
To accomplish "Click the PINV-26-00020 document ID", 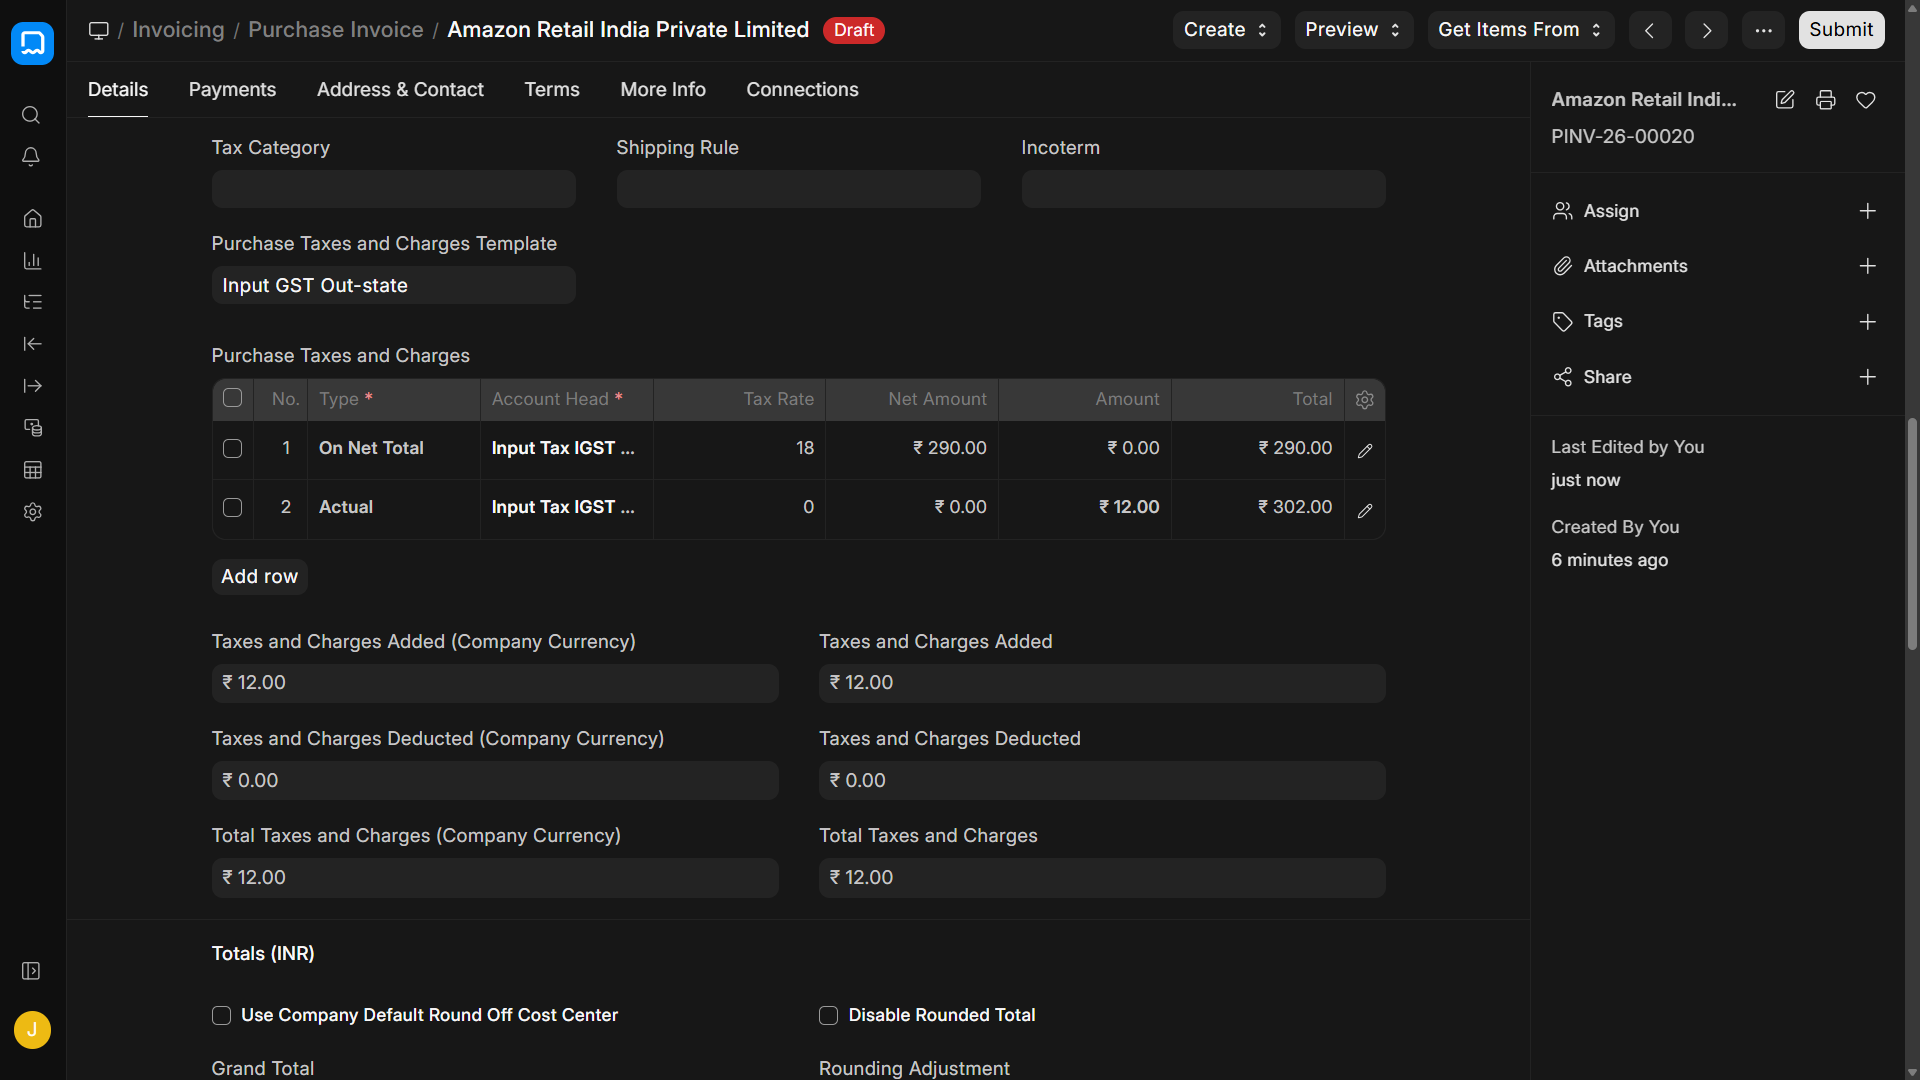I will [x=1622, y=137].
